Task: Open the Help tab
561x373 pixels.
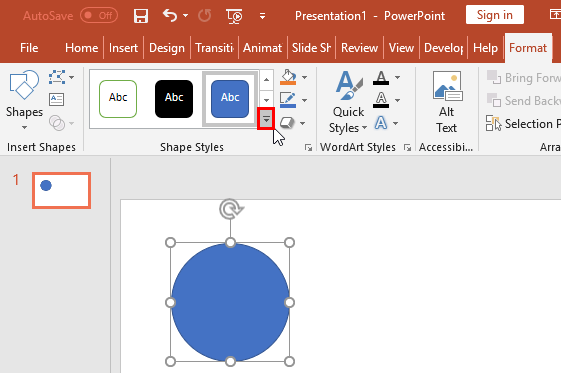Action: 485,48
